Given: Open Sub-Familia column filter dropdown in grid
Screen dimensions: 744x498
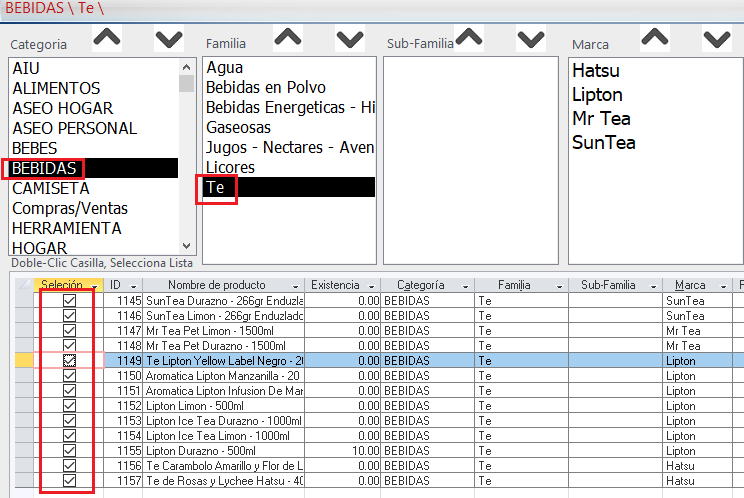Looking at the screenshot, I should tap(653, 286).
